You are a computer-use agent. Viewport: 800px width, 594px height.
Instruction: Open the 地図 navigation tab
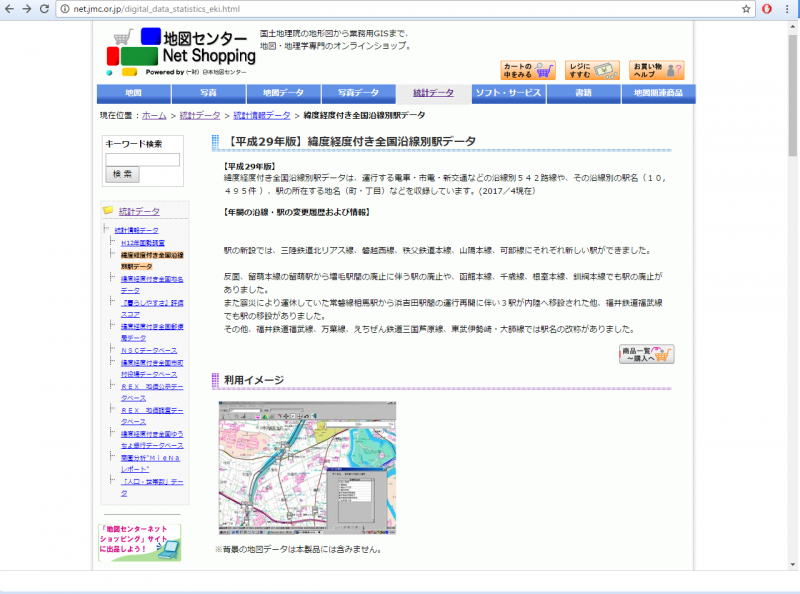click(133, 93)
